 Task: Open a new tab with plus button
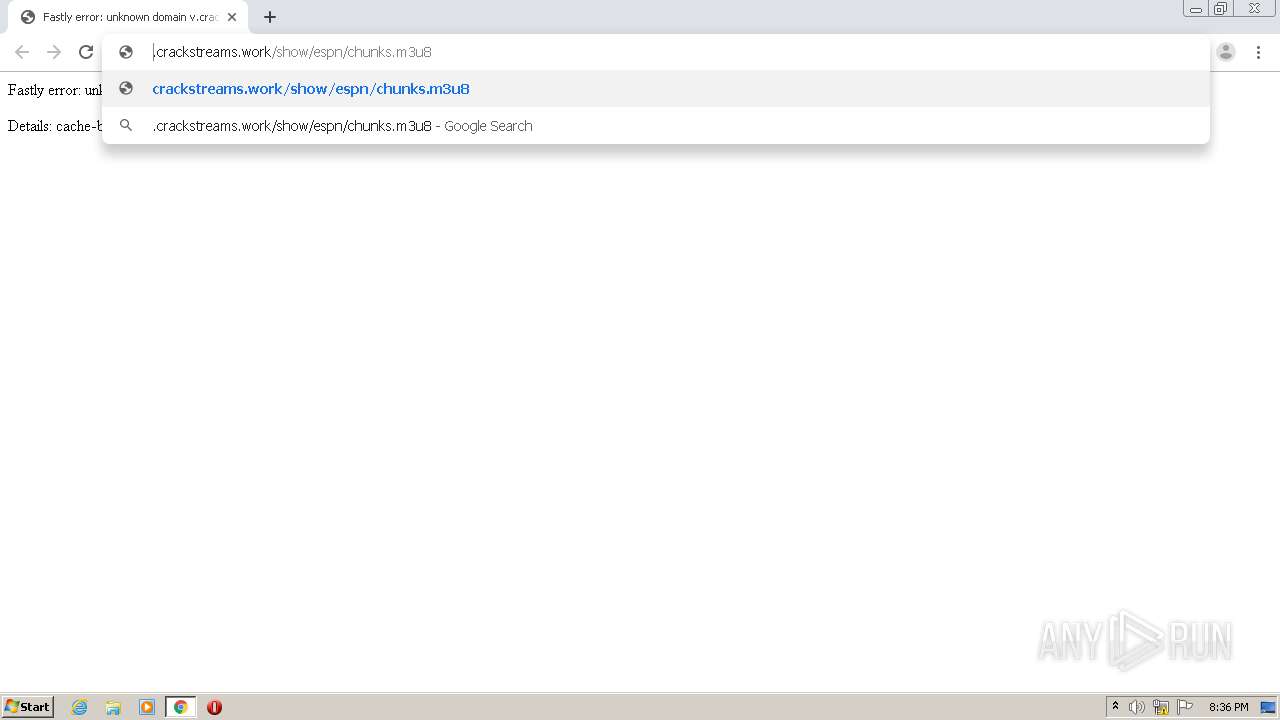click(270, 17)
